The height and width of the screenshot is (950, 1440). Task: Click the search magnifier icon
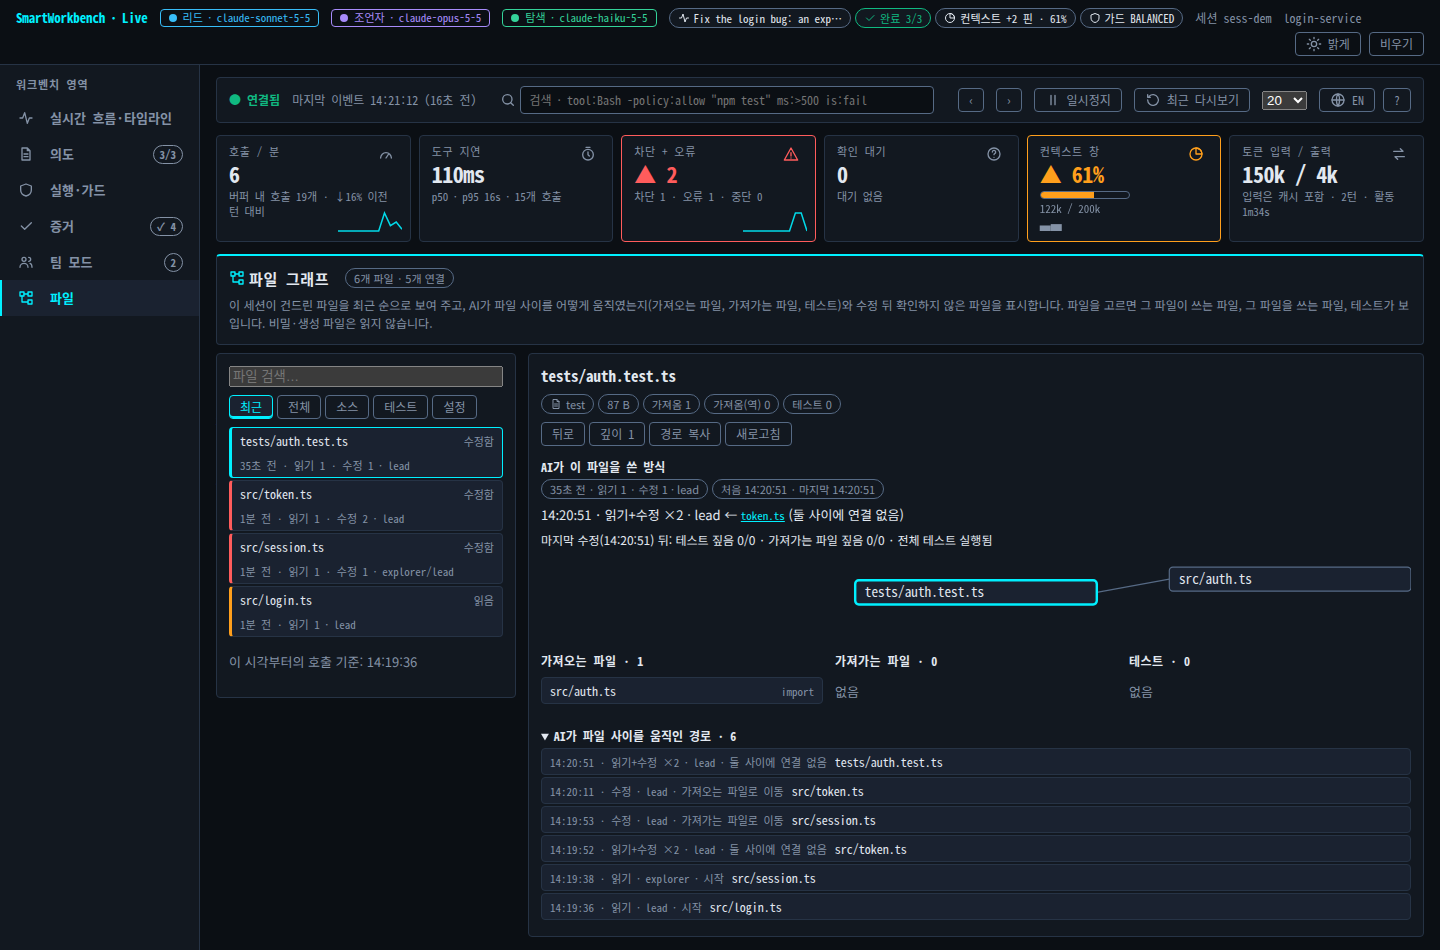(x=508, y=100)
